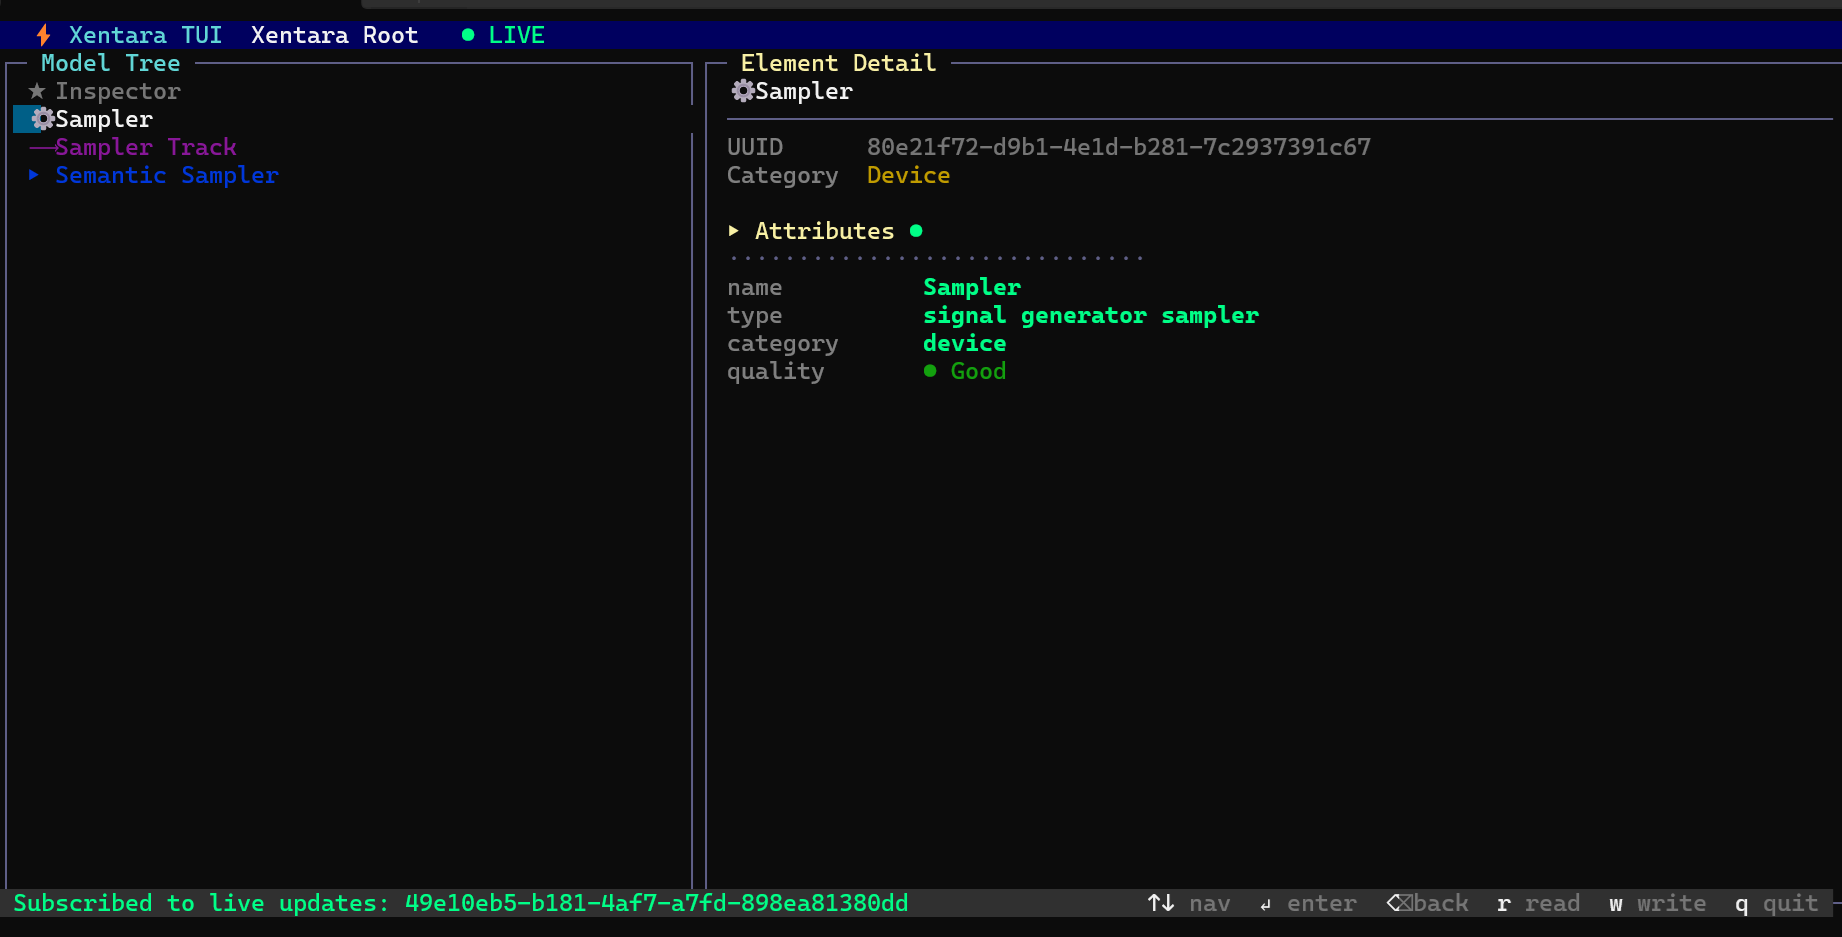The height and width of the screenshot is (937, 1842).
Task: Click the star icon beside Inspector
Action: point(37,91)
